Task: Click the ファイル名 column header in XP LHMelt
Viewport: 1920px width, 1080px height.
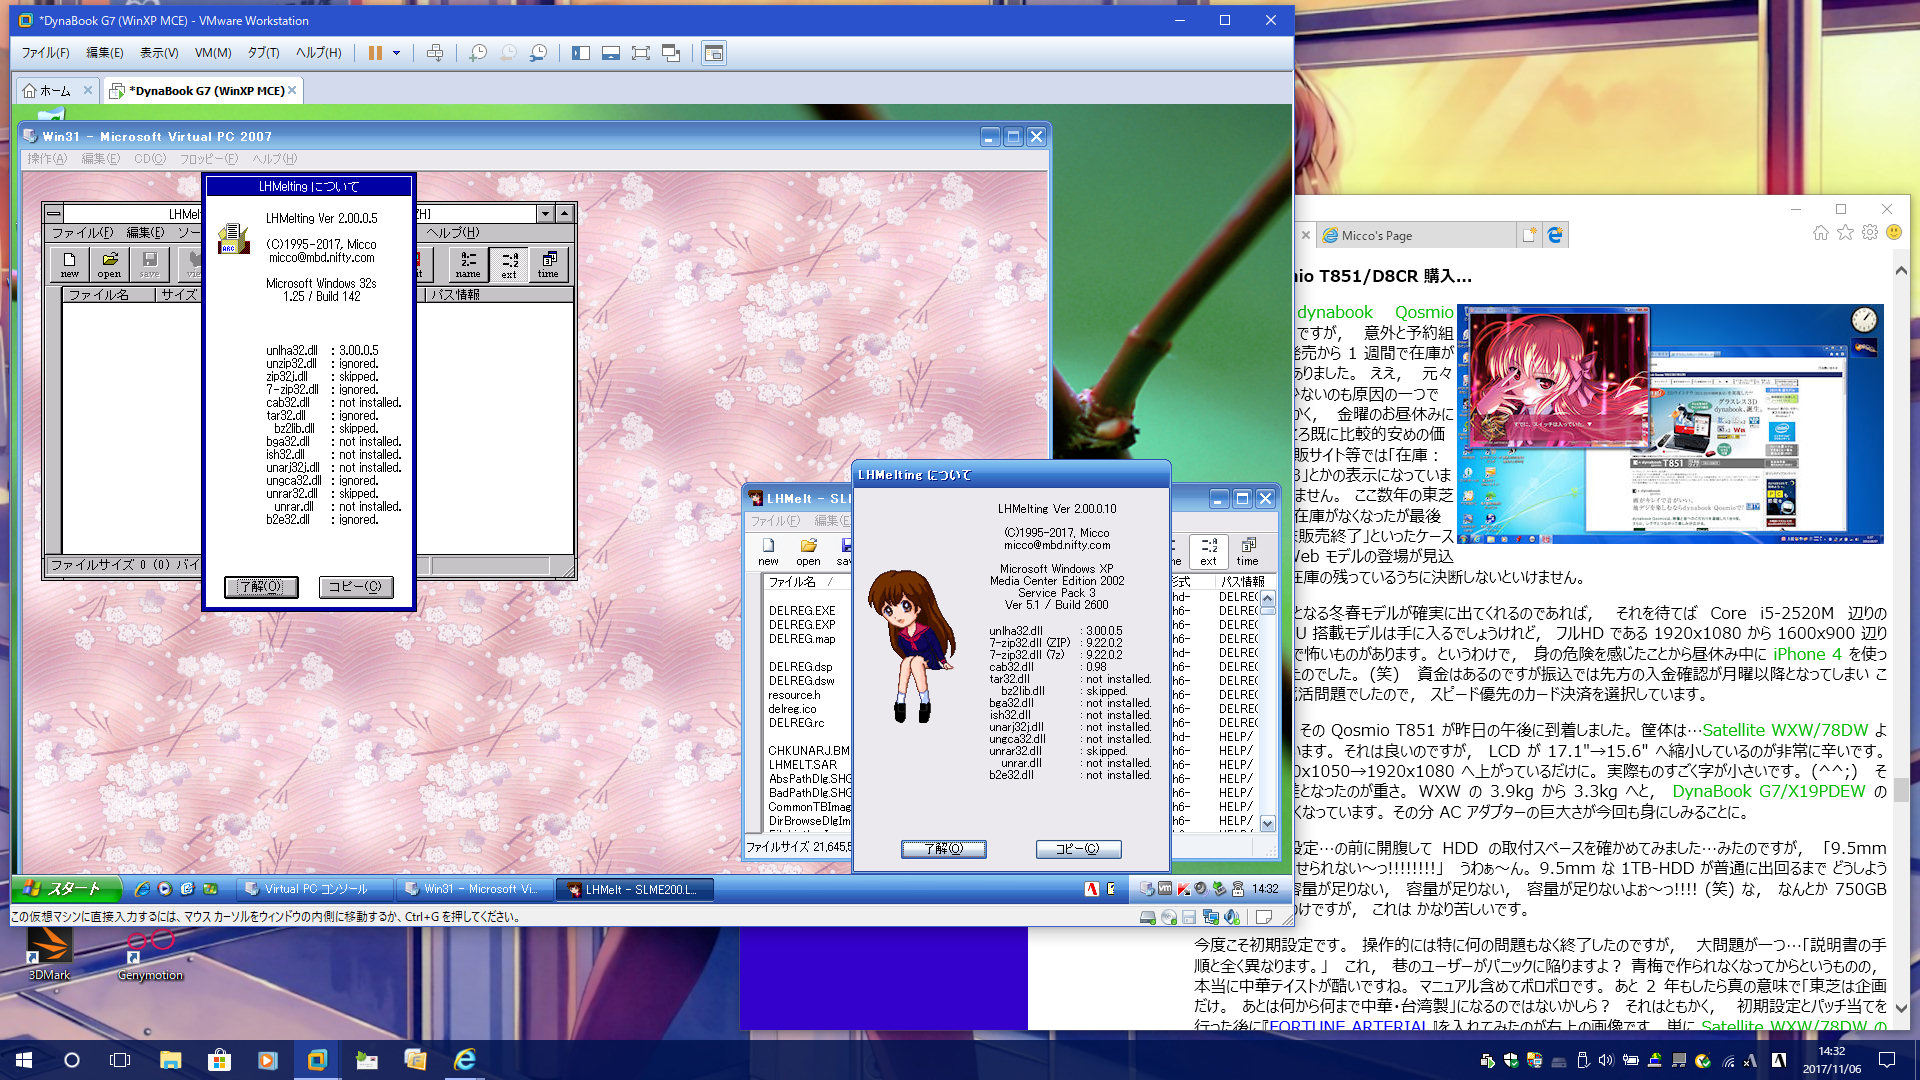Action: tap(805, 582)
